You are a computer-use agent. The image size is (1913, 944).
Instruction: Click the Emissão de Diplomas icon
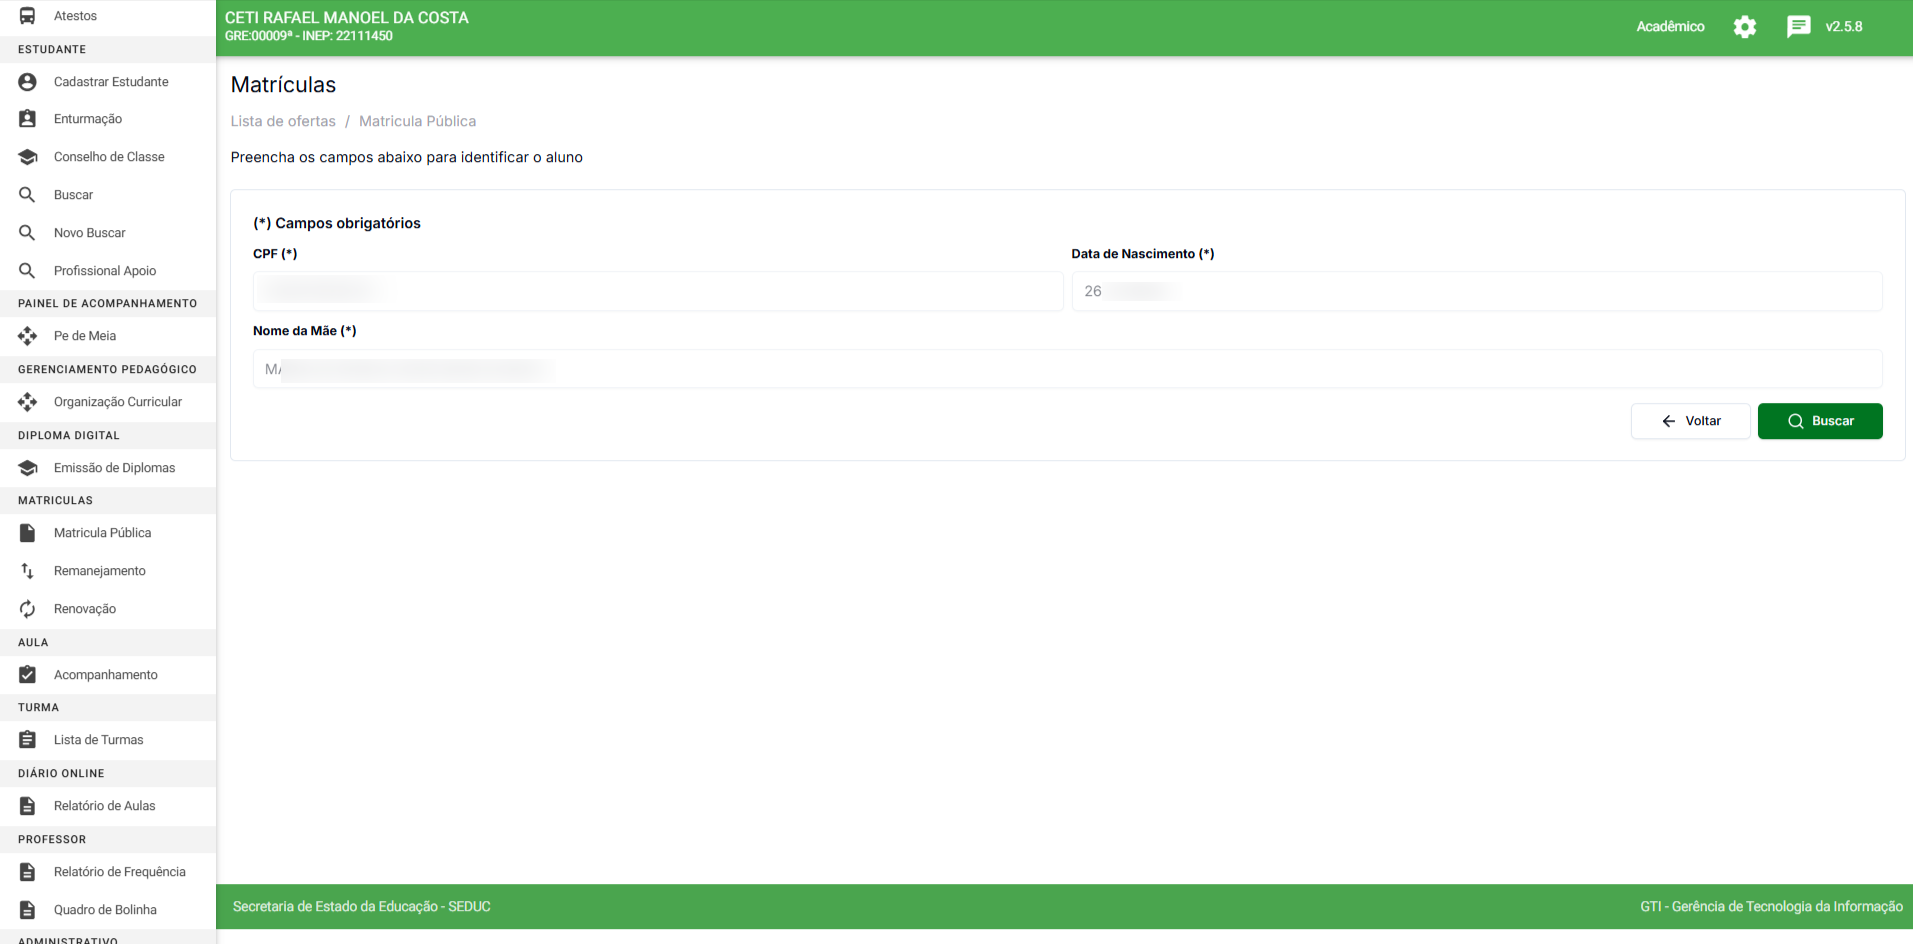tap(28, 468)
